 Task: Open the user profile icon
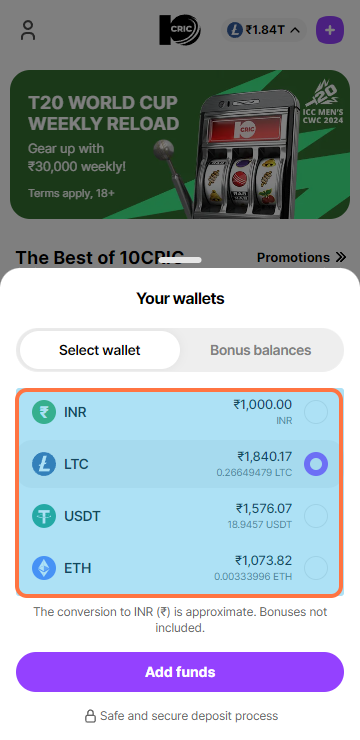(x=28, y=30)
